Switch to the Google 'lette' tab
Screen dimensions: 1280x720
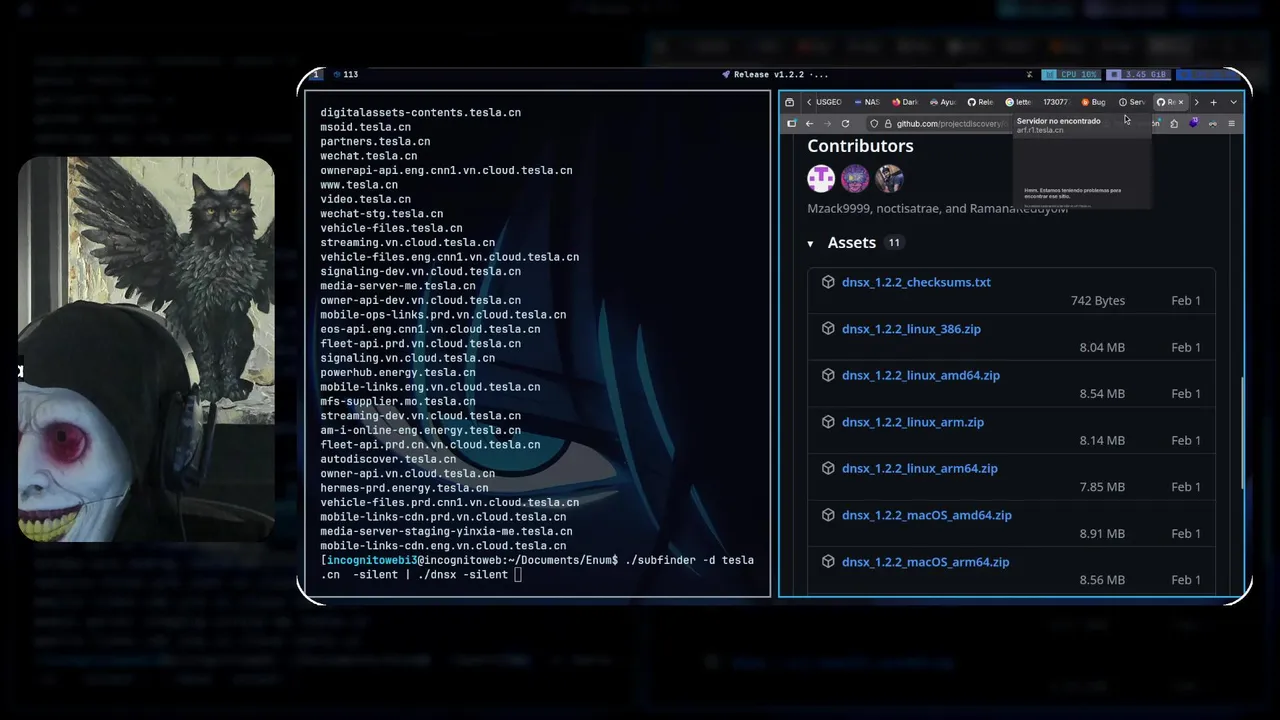(1018, 102)
